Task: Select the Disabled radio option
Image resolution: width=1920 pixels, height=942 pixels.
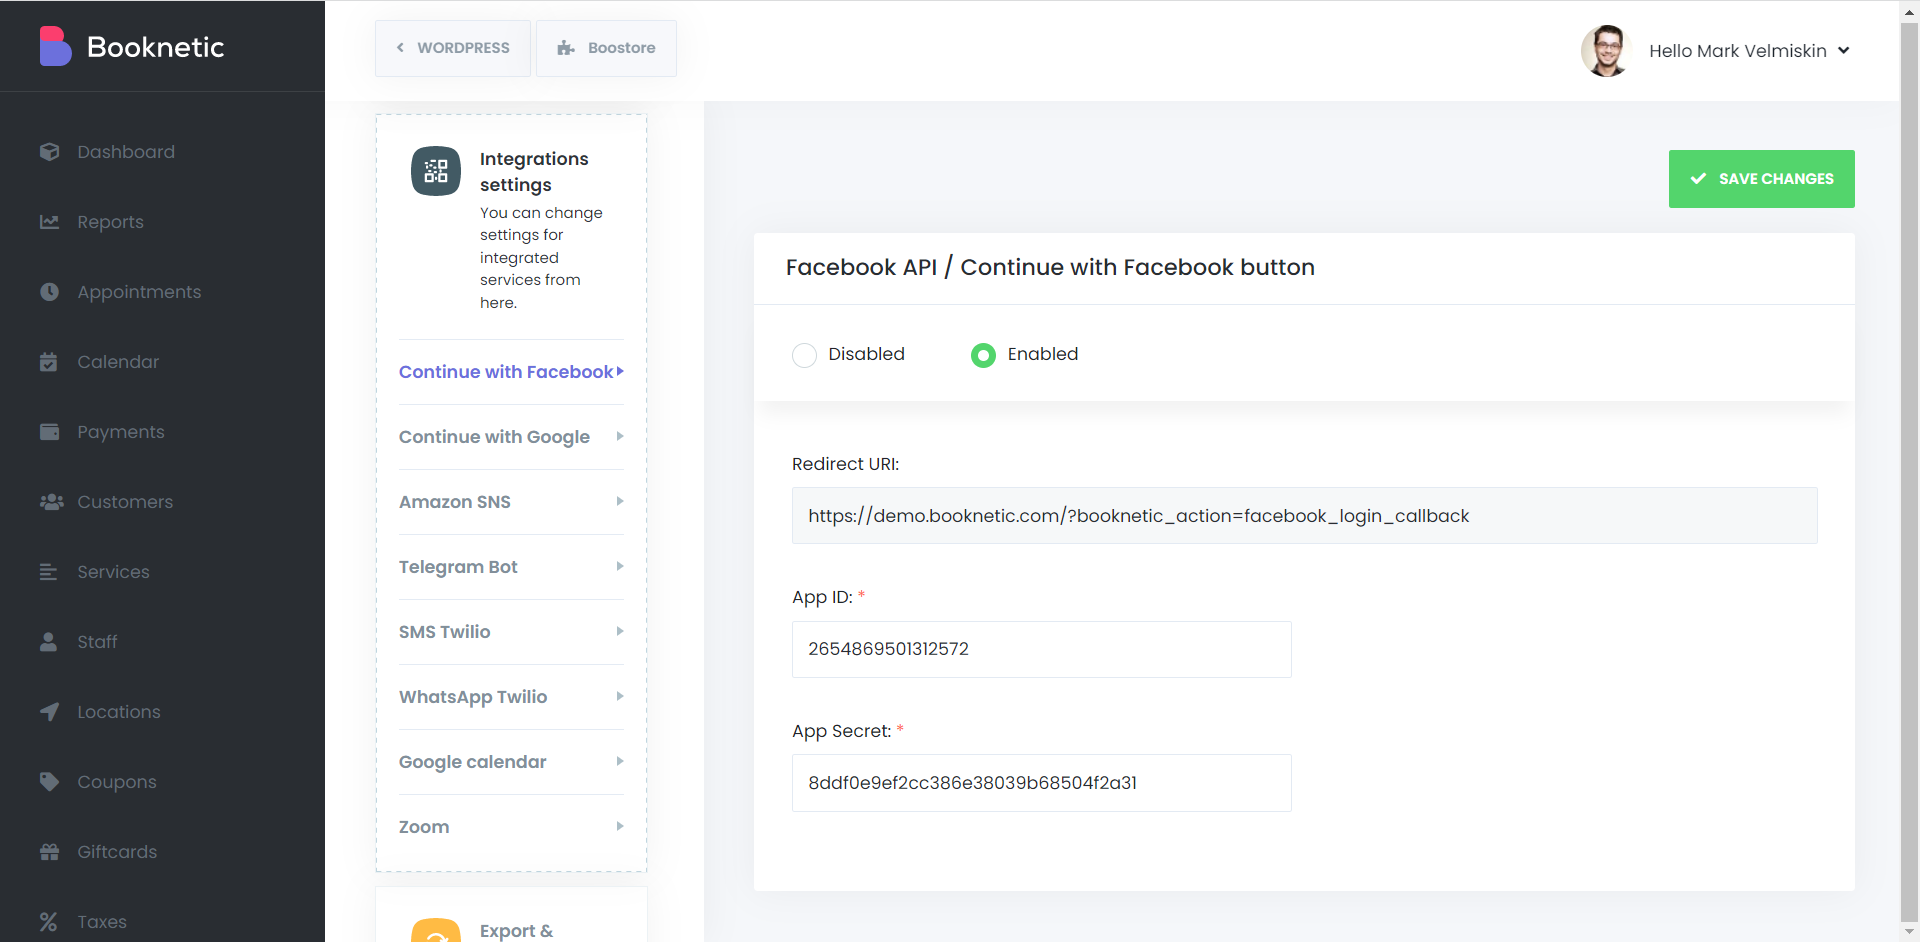Action: click(804, 355)
